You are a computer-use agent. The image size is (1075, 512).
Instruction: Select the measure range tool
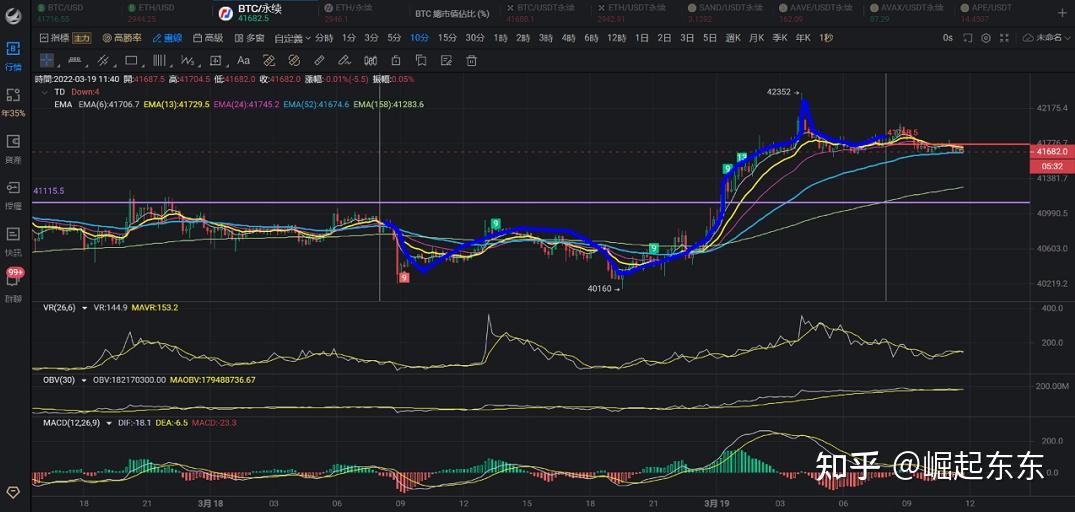(x=215, y=60)
